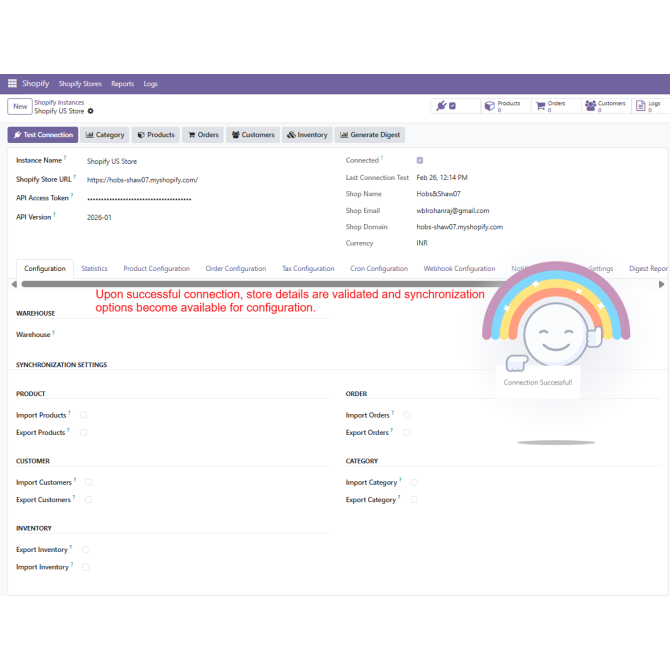Click the scroll-right arrow of tab bar

(661, 284)
